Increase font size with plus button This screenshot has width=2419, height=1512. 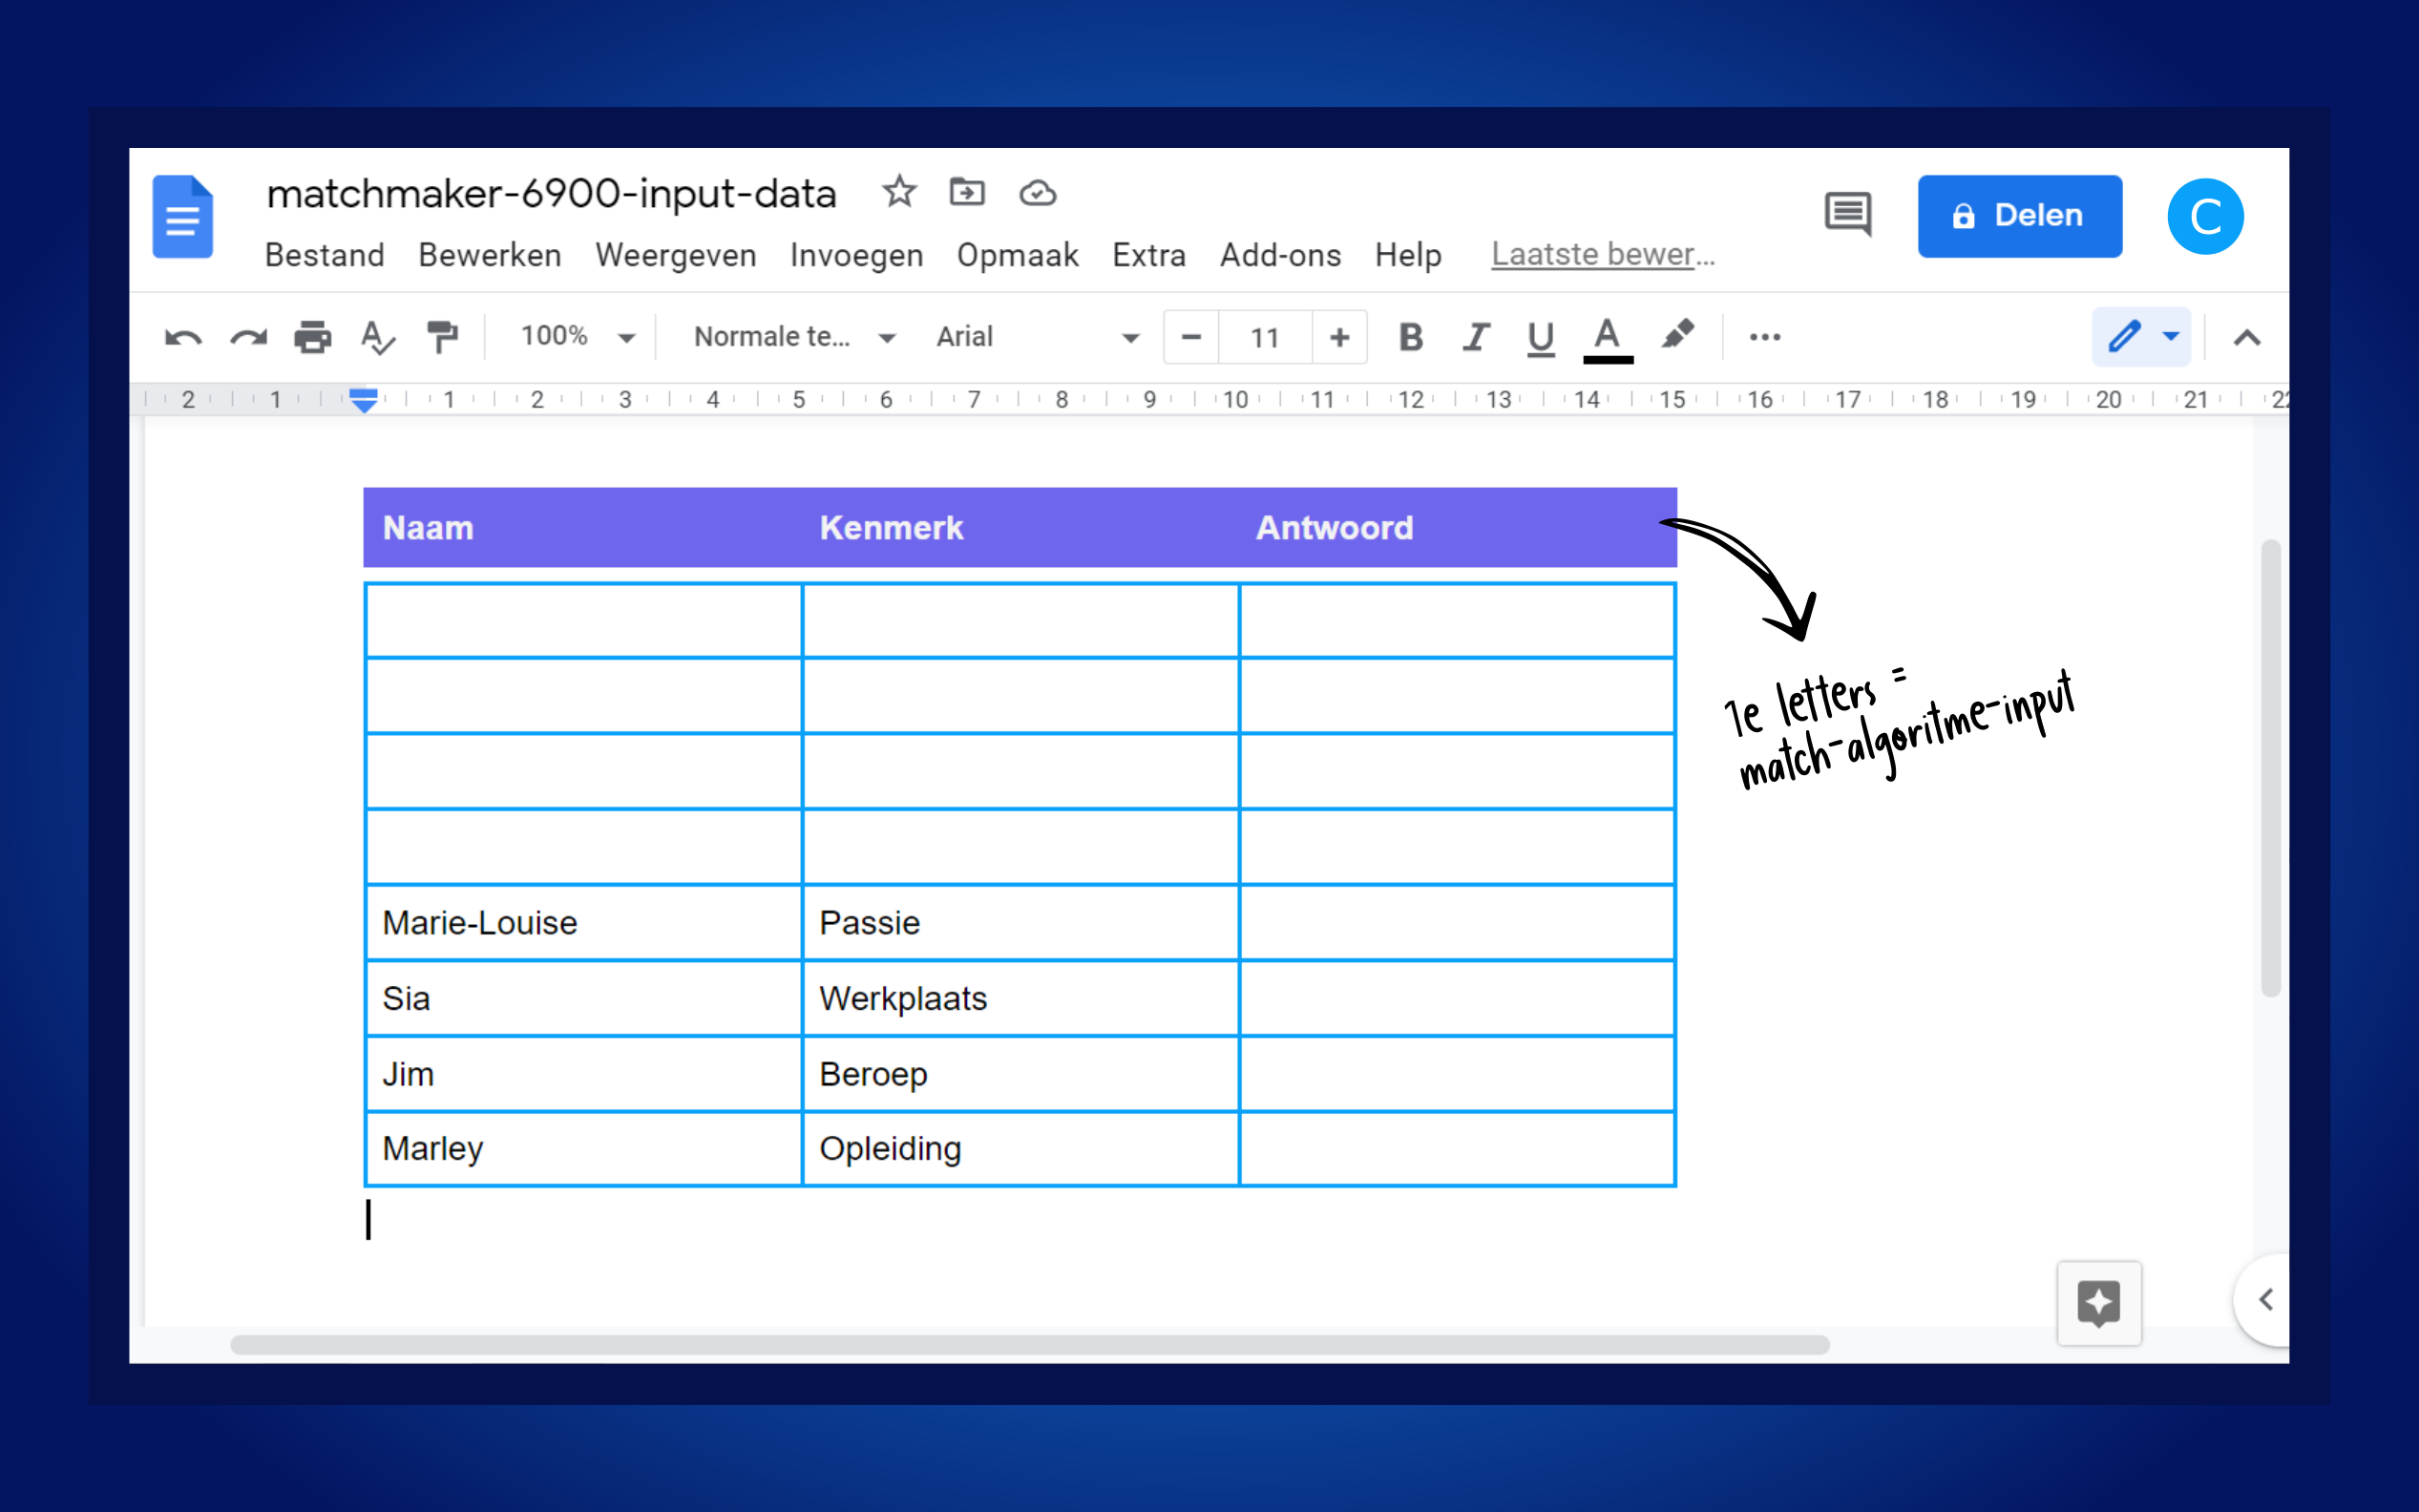coord(1339,338)
